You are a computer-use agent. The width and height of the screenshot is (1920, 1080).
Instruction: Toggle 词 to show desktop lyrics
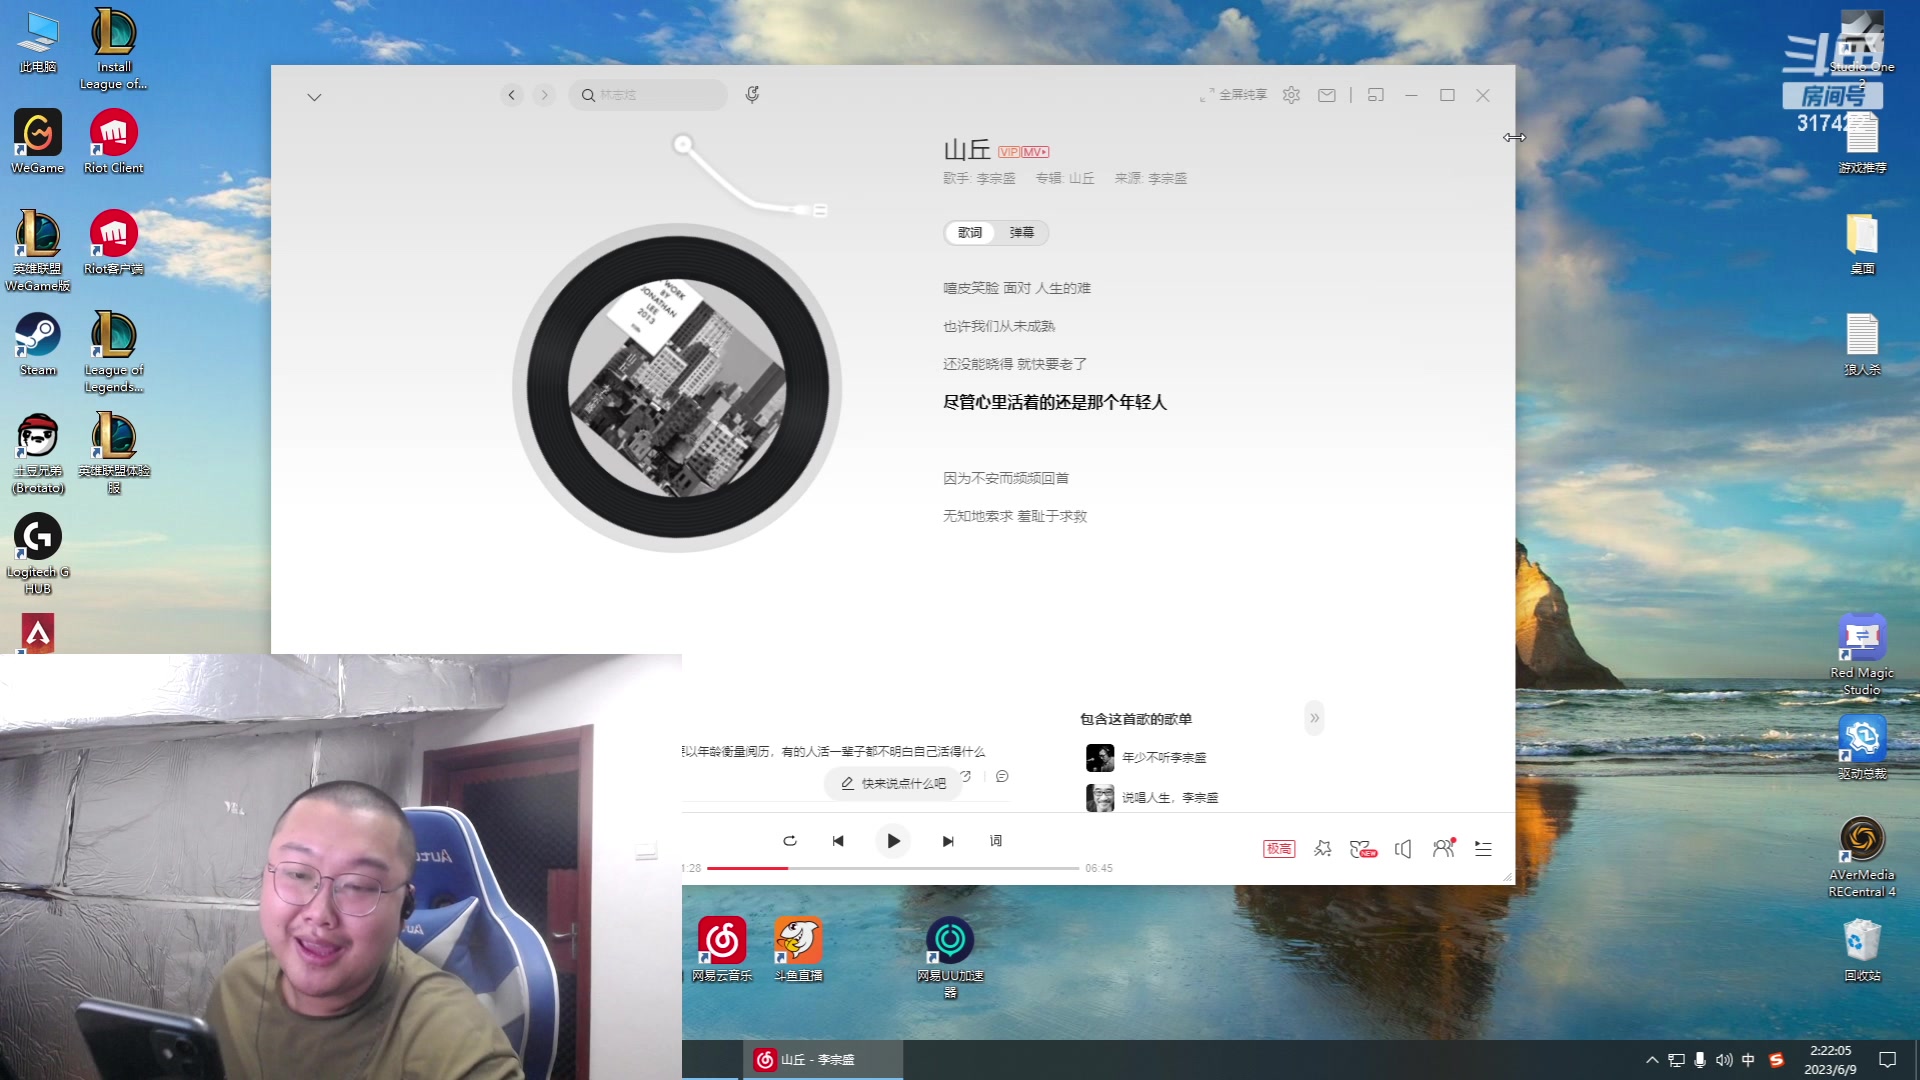click(996, 841)
